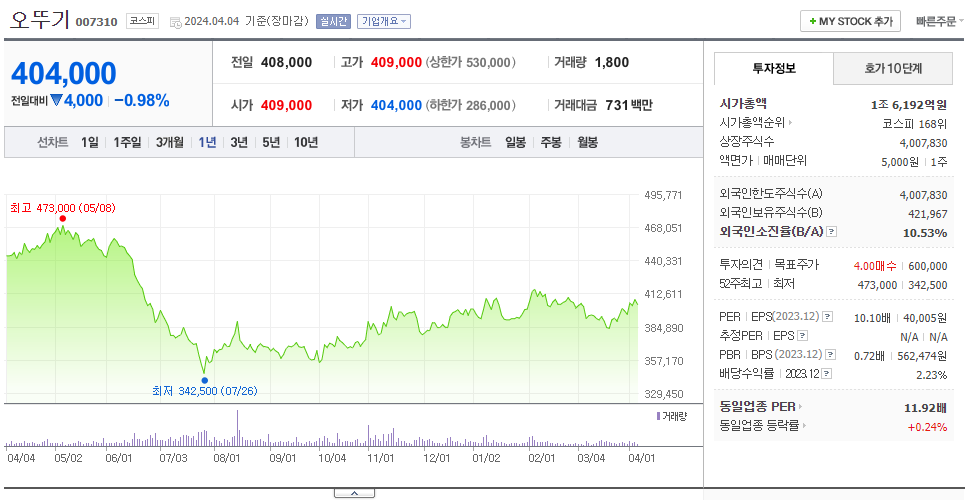Click the 코스피 168위 ranking value
This screenshot has height=500, width=968.
(915, 124)
